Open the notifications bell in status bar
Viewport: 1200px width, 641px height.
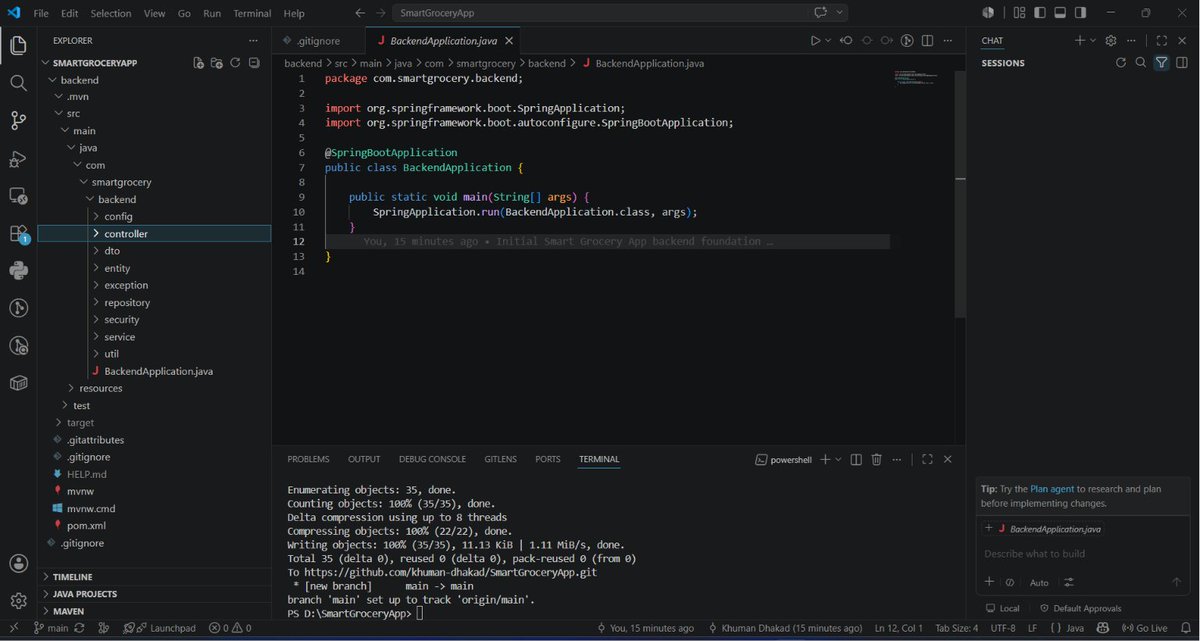pyautogui.click(x=1185, y=628)
